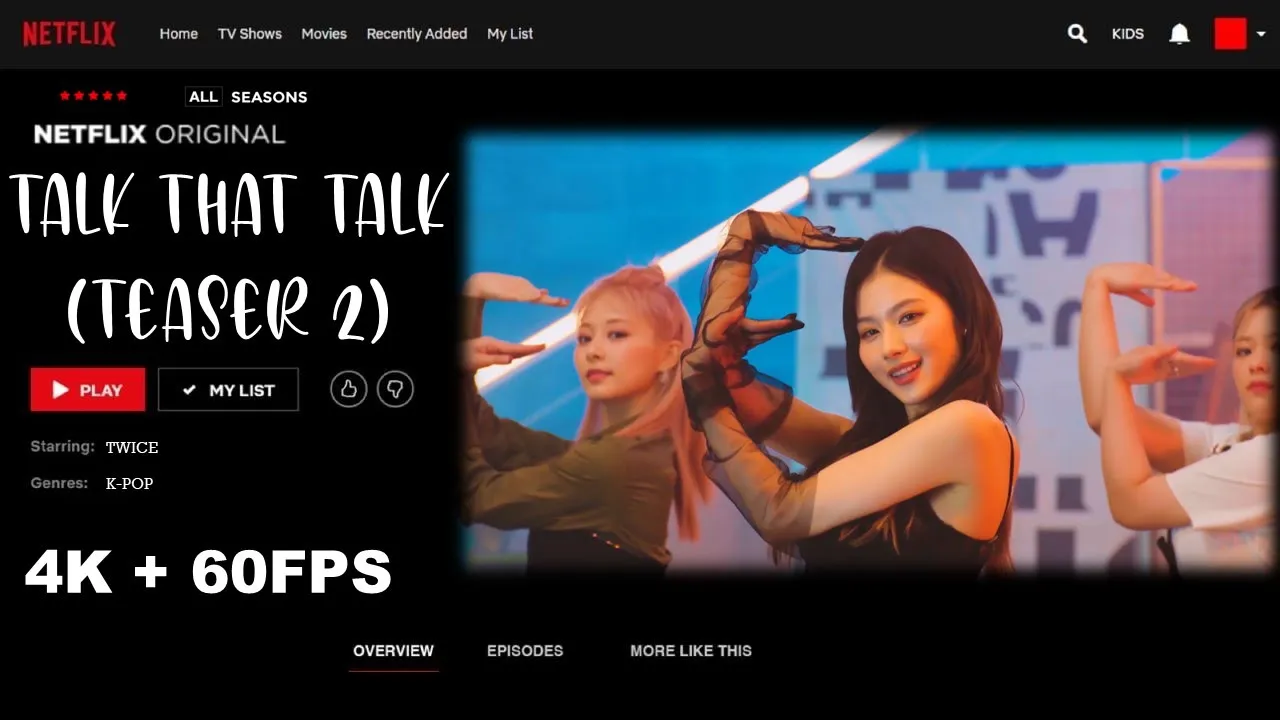
Task: Switch to KIDS profile link
Action: point(1128,34)
